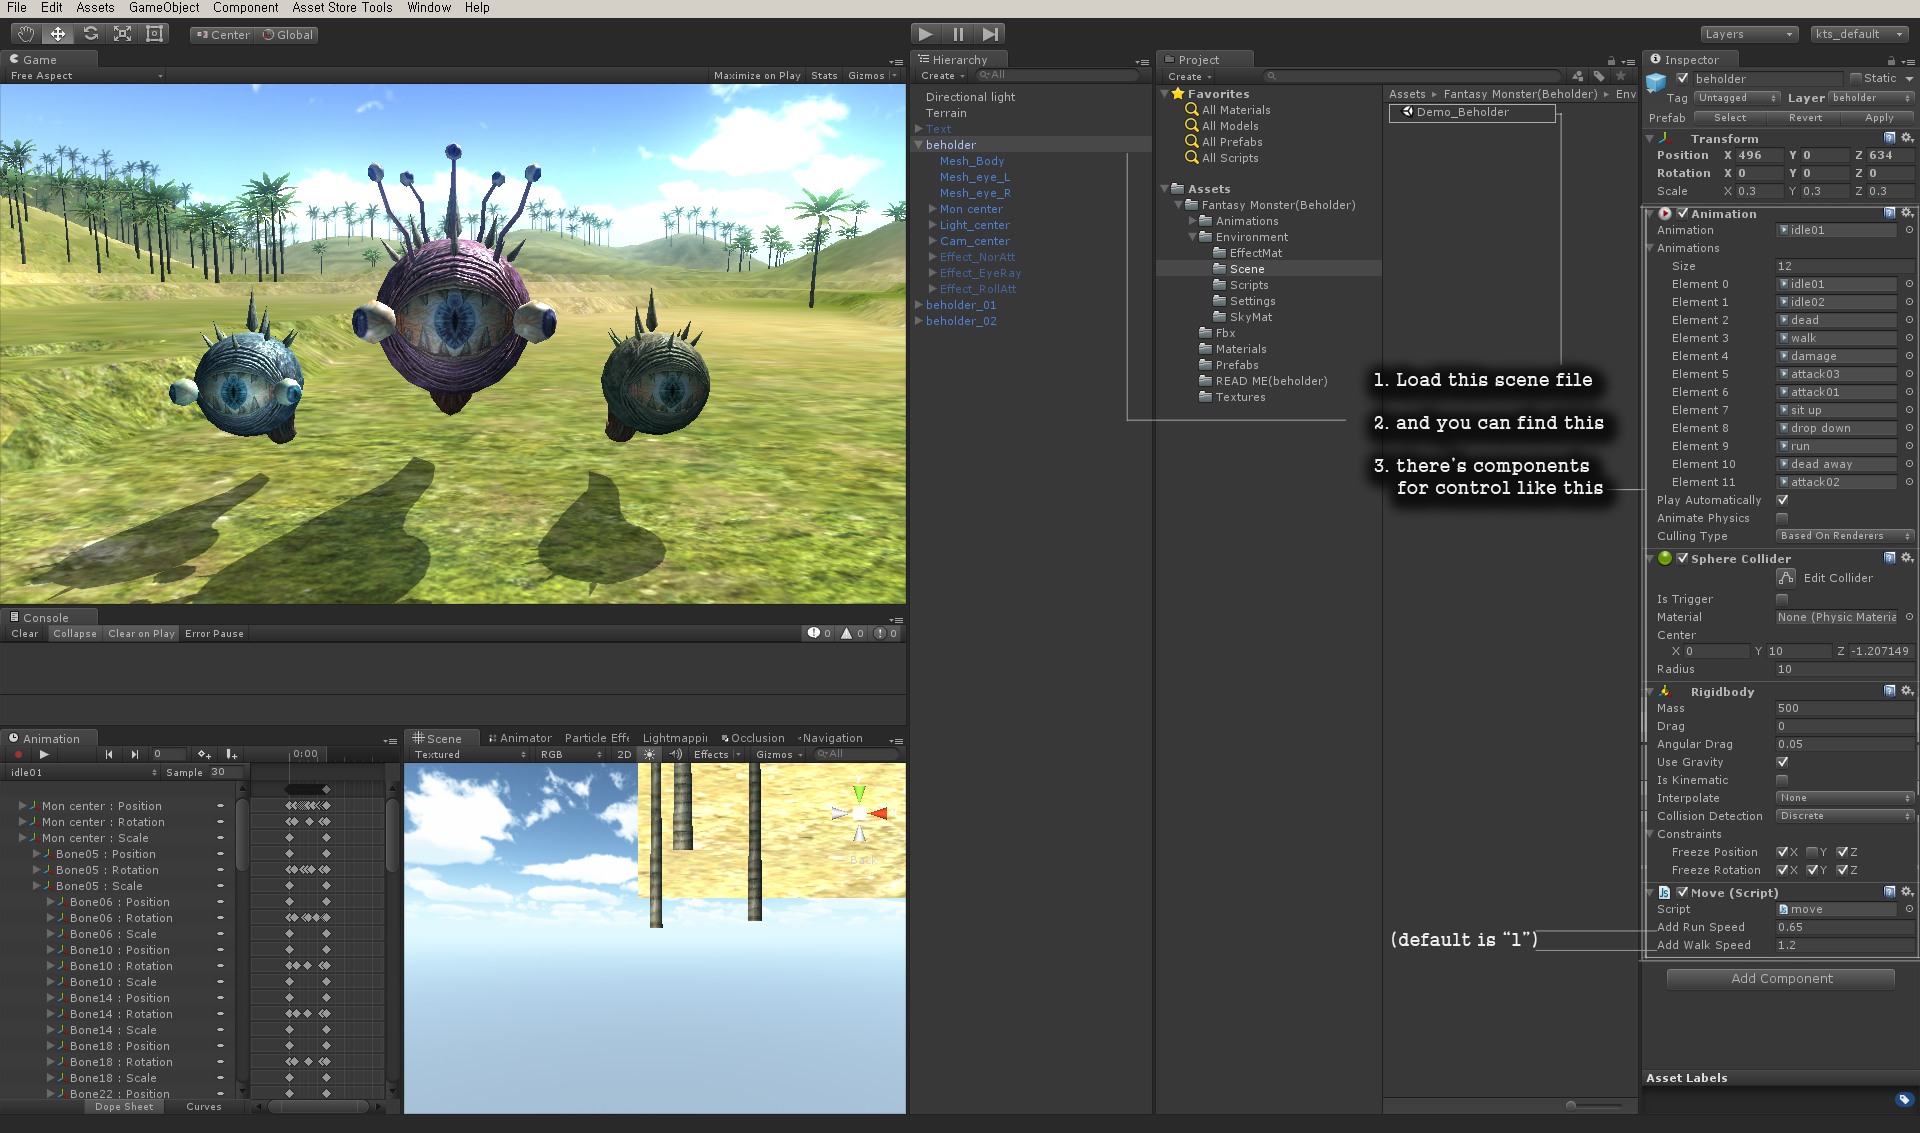1920x1133 pixels.
Task: Check the Is Kinematic checkbox
Action: pos(1782,780)
